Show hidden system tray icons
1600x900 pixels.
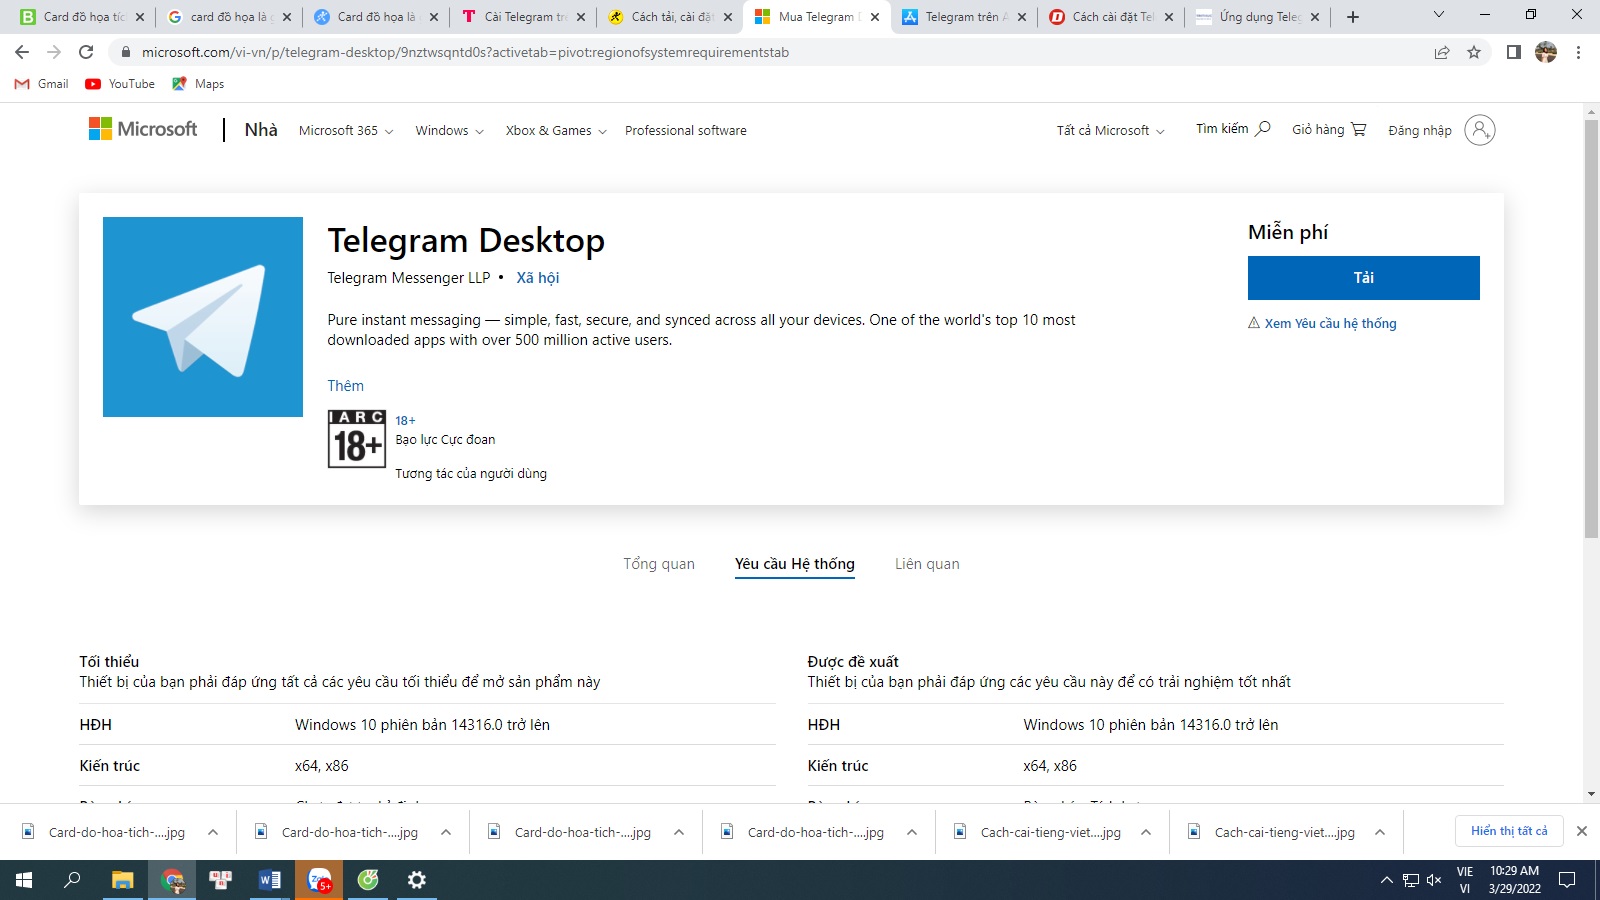(1386, 880)
